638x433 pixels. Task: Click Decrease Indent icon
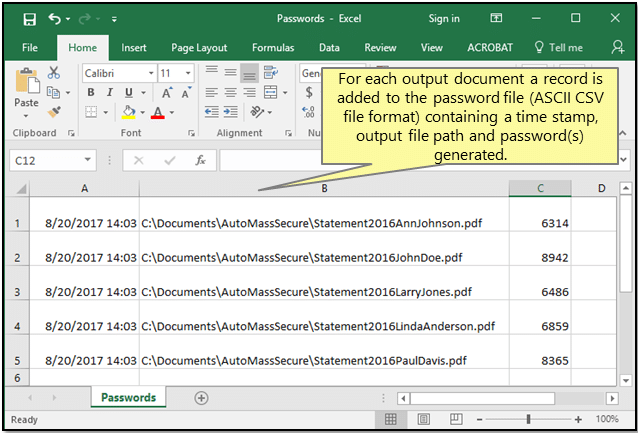click(x=212, y=112)
